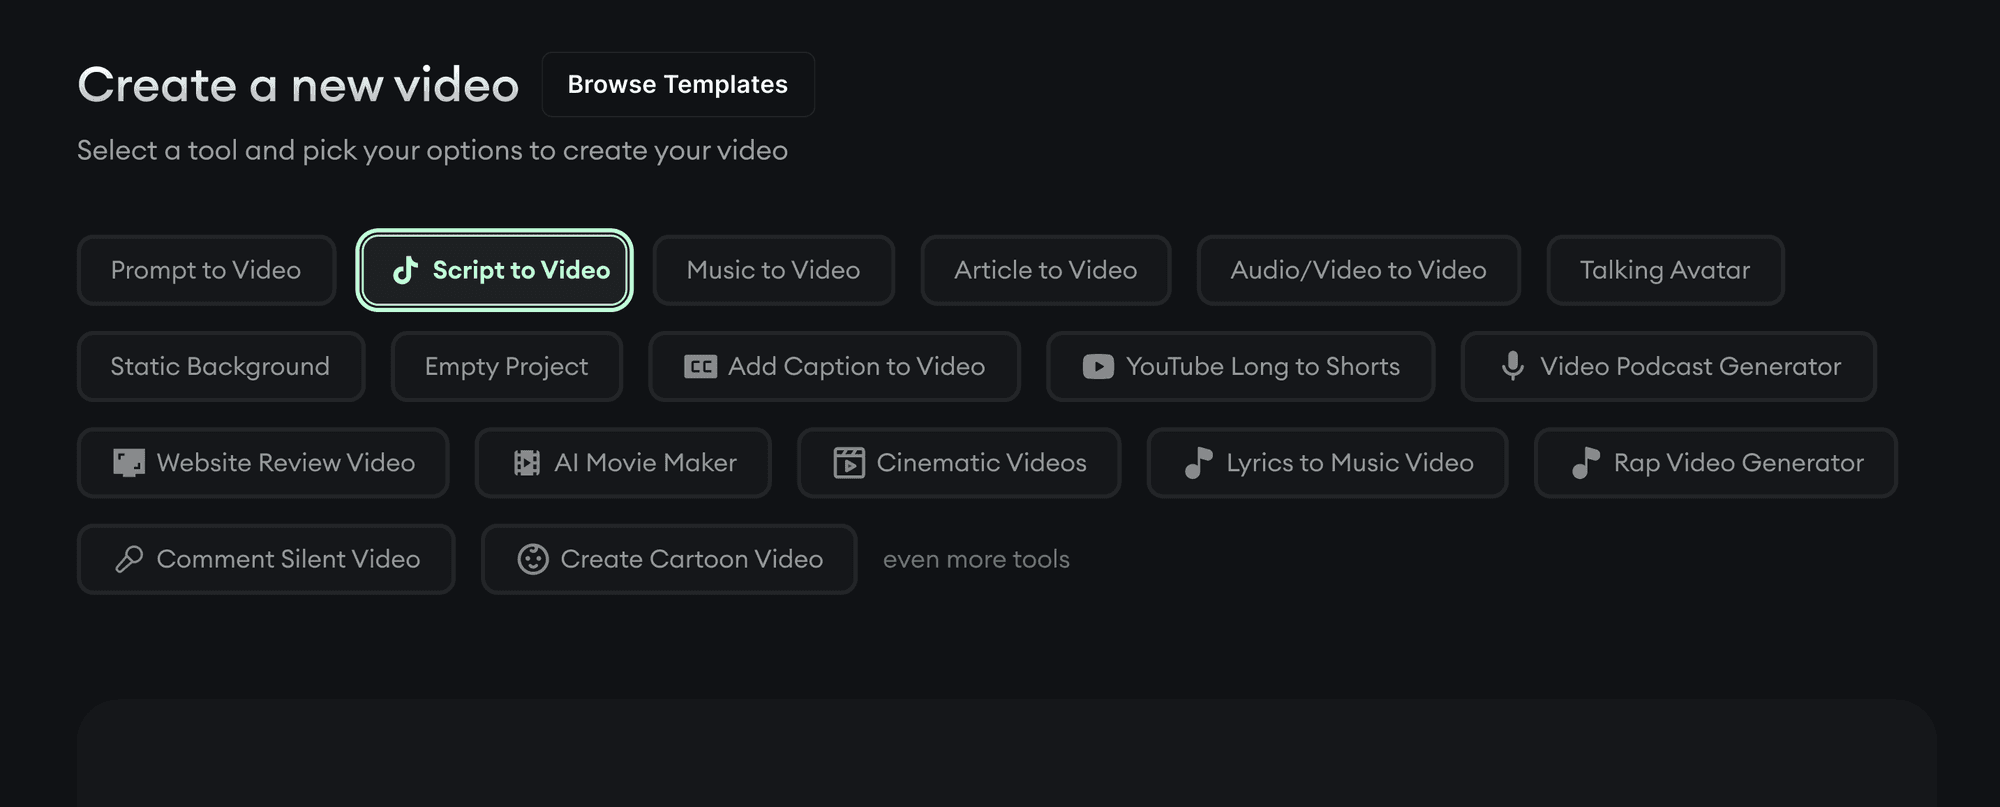
Task: Click the Create a new video heading
Action: click(298, 85)
